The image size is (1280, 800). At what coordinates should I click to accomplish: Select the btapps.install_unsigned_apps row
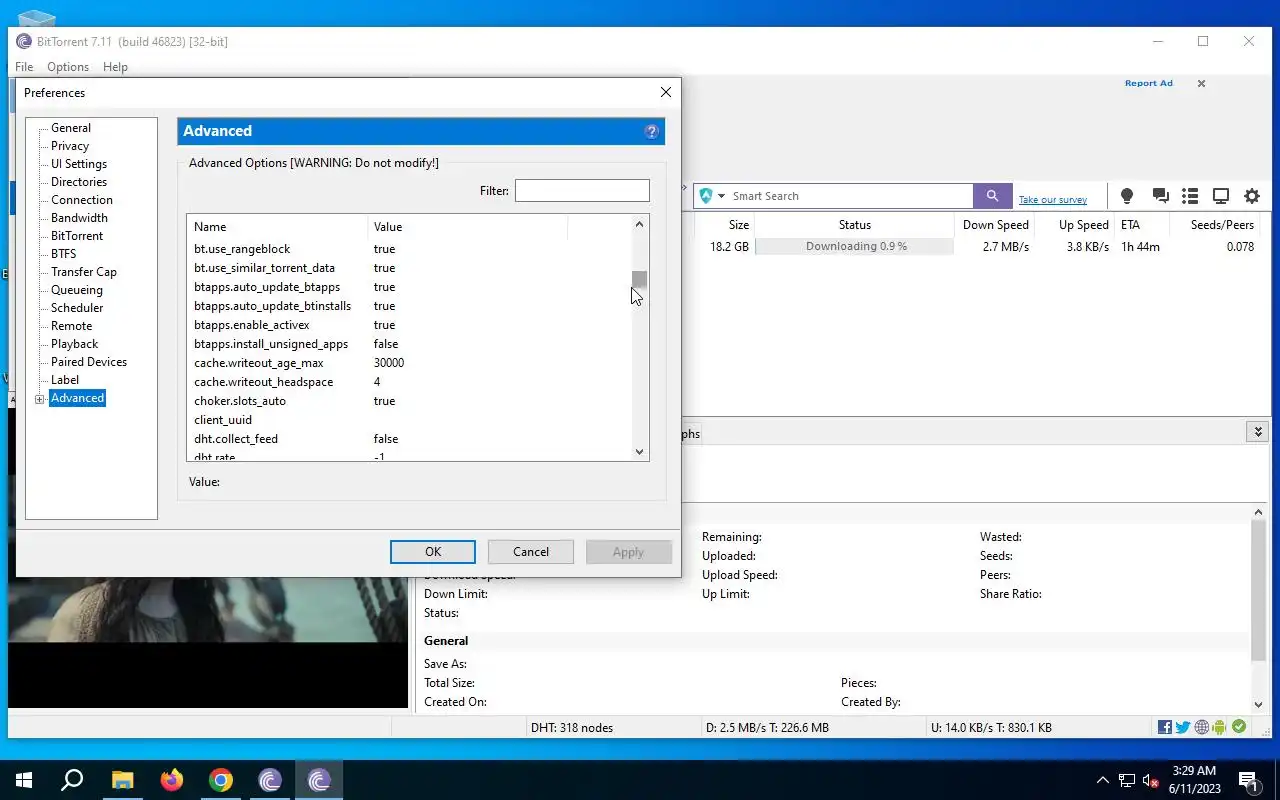tap(409, 344)
